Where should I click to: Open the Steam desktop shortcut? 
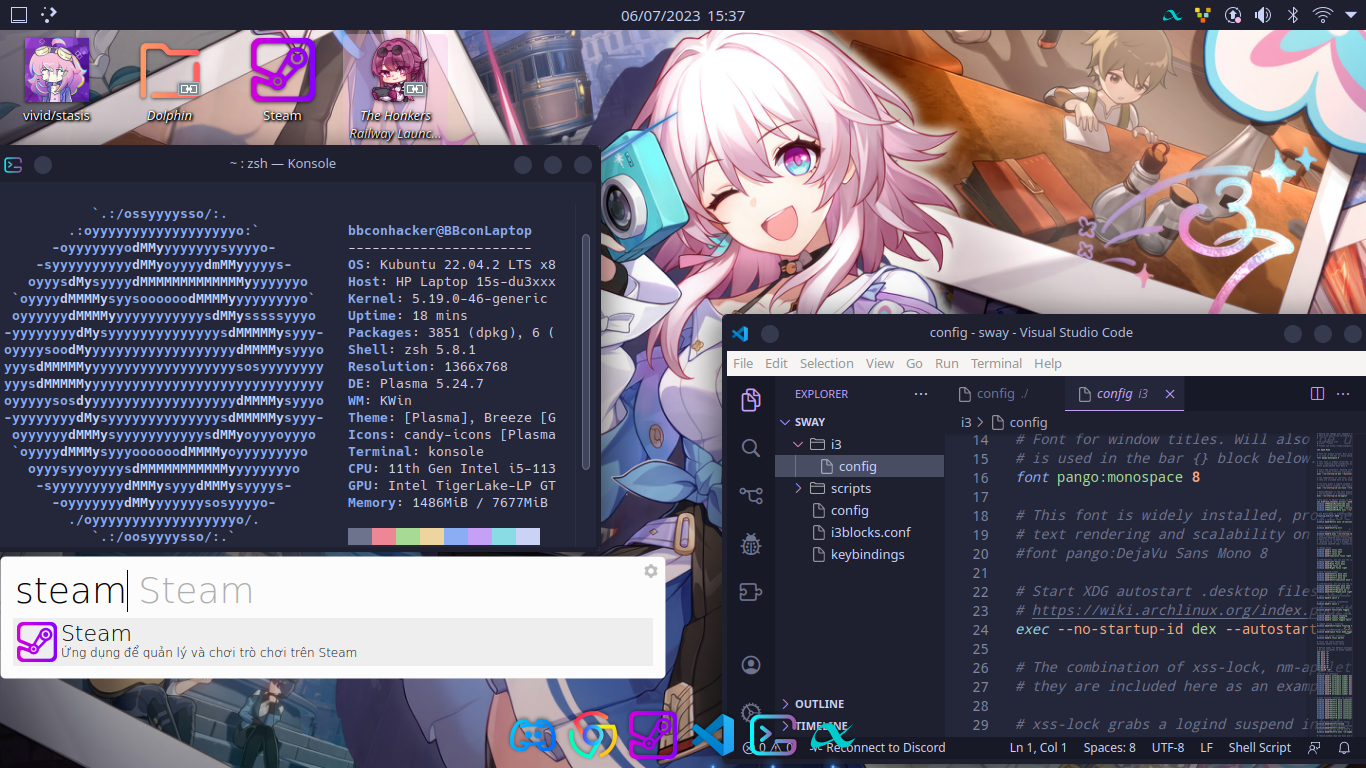282,79
